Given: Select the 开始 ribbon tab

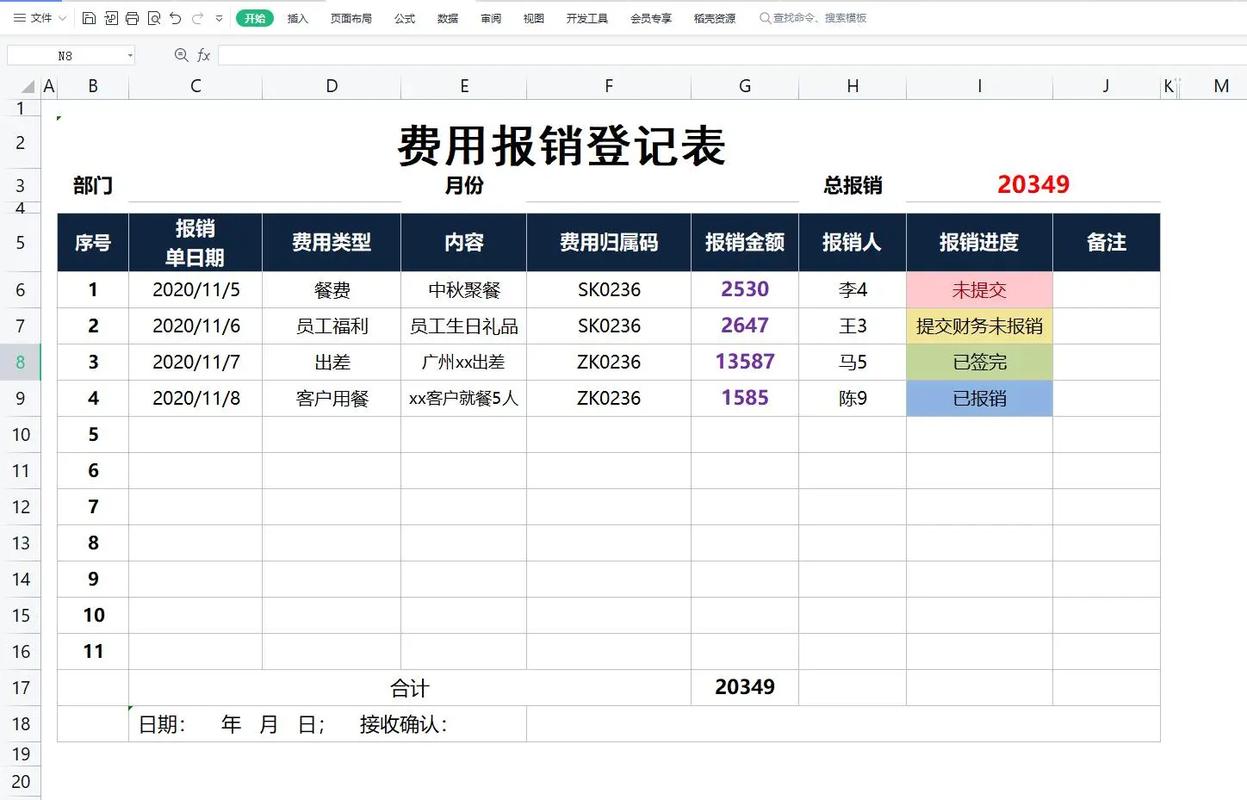Looking at the screenshot, I should [255, 18].
